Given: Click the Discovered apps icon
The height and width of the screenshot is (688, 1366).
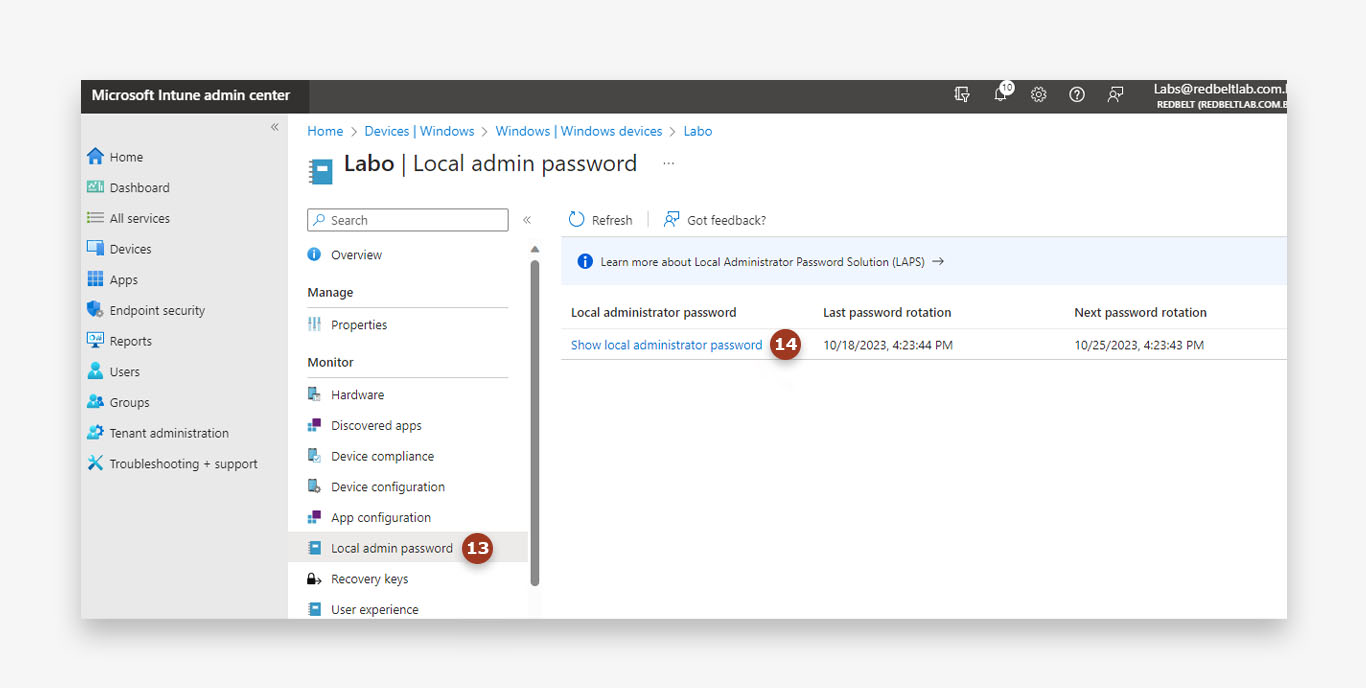Looking at the screenshot, I should [314, 425].
